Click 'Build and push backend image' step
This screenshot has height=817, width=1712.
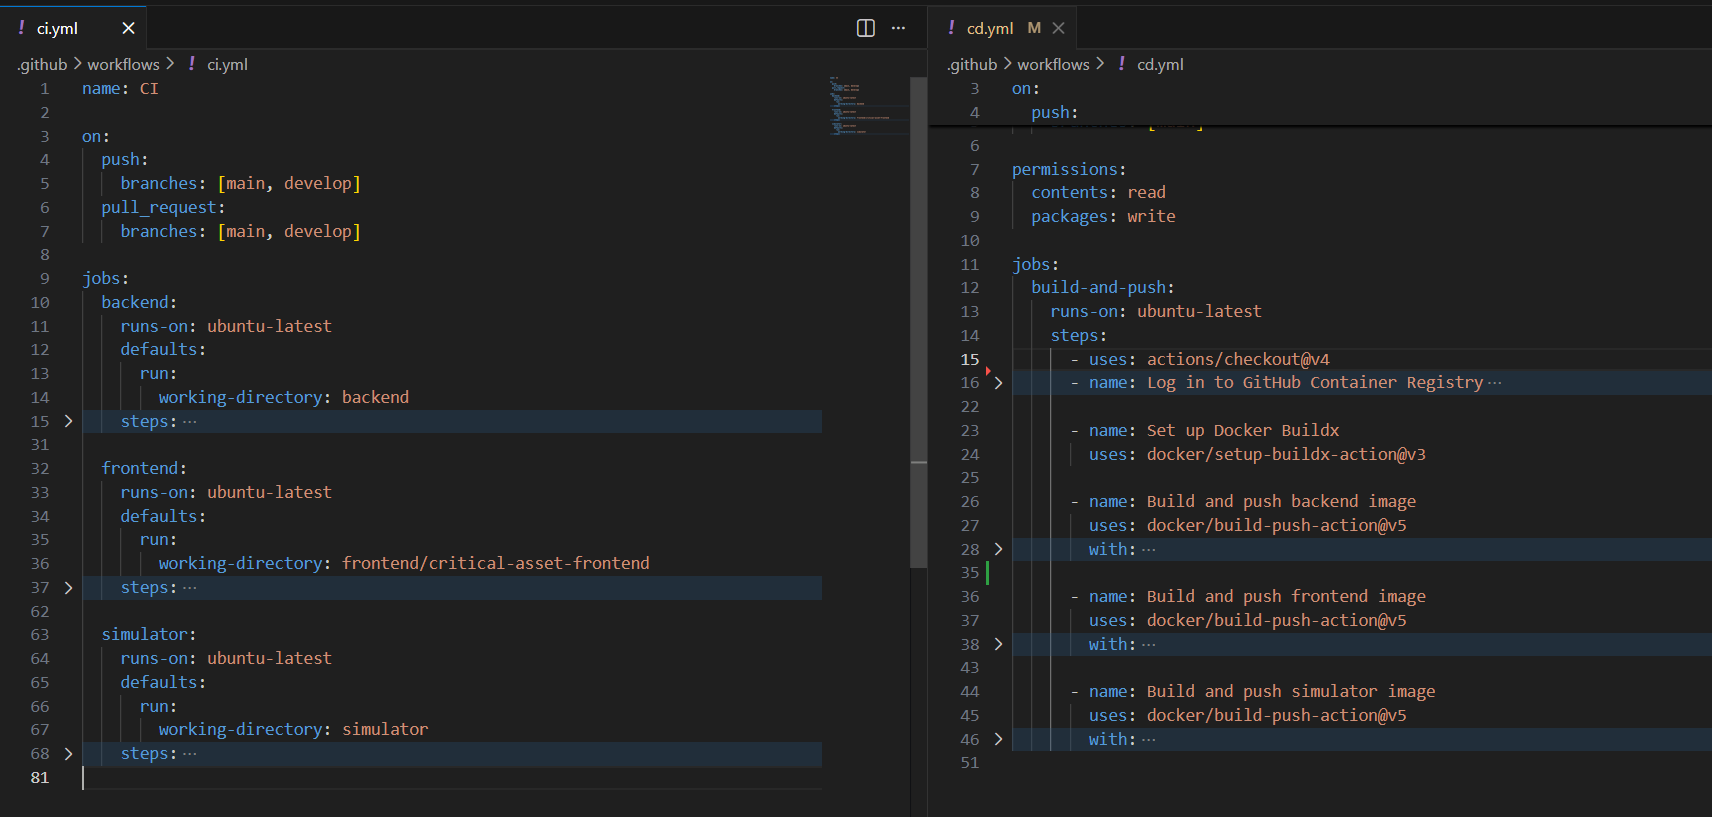click(x=1281, y=501)
